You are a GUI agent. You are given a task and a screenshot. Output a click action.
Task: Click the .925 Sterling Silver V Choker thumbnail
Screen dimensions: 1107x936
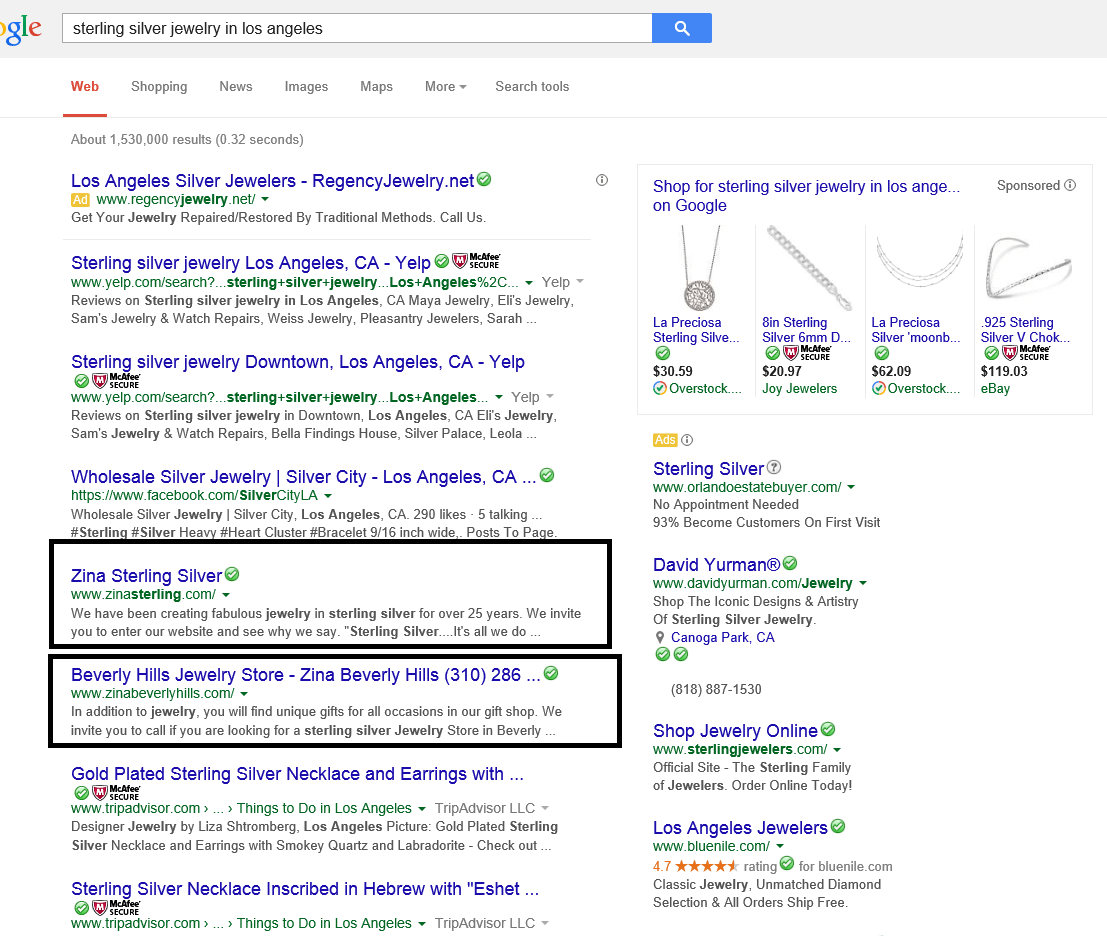1029,268
